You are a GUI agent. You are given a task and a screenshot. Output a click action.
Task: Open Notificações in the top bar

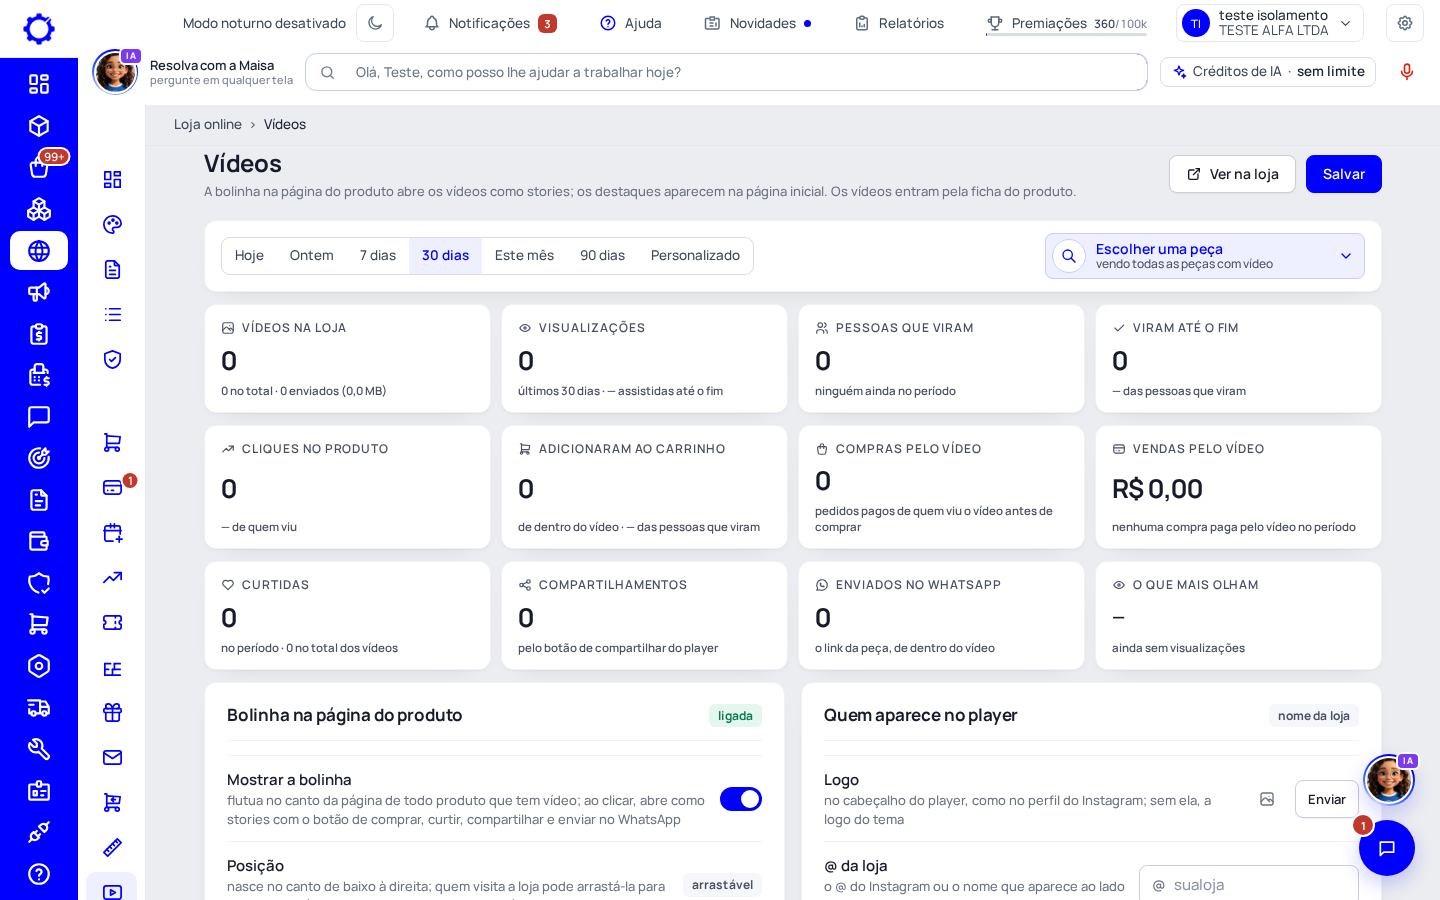pyautogui.click(x=490, y=23)
